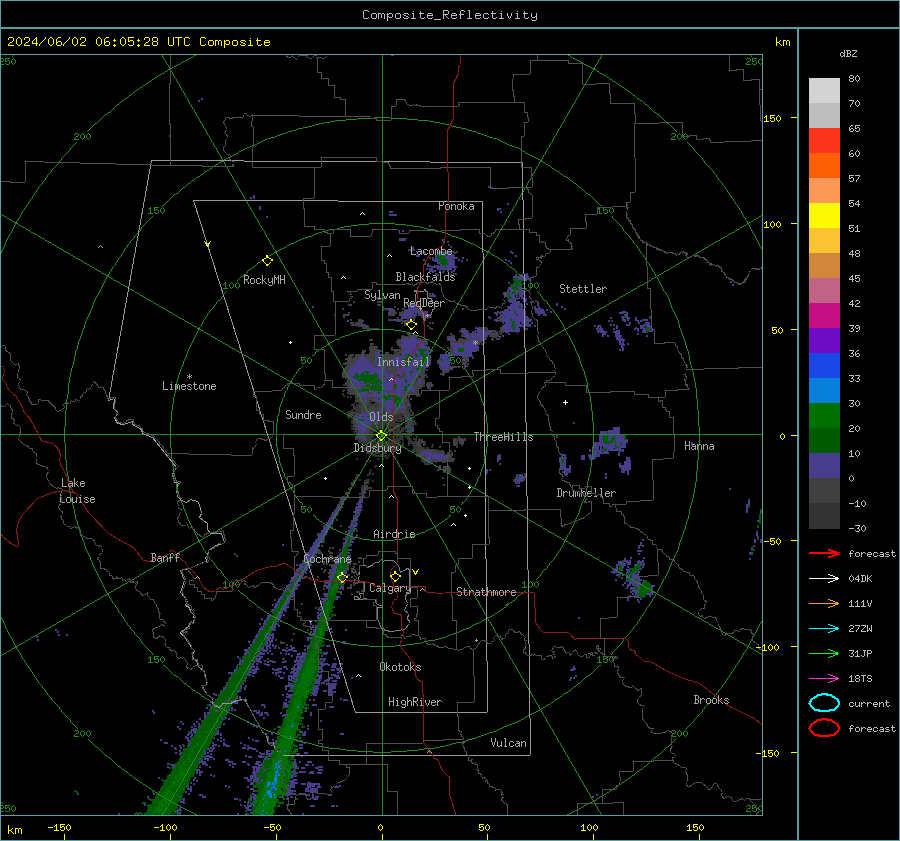Select the green 30 dBZ color swatch
Viewport: 900px width, 841px height.
824,416
